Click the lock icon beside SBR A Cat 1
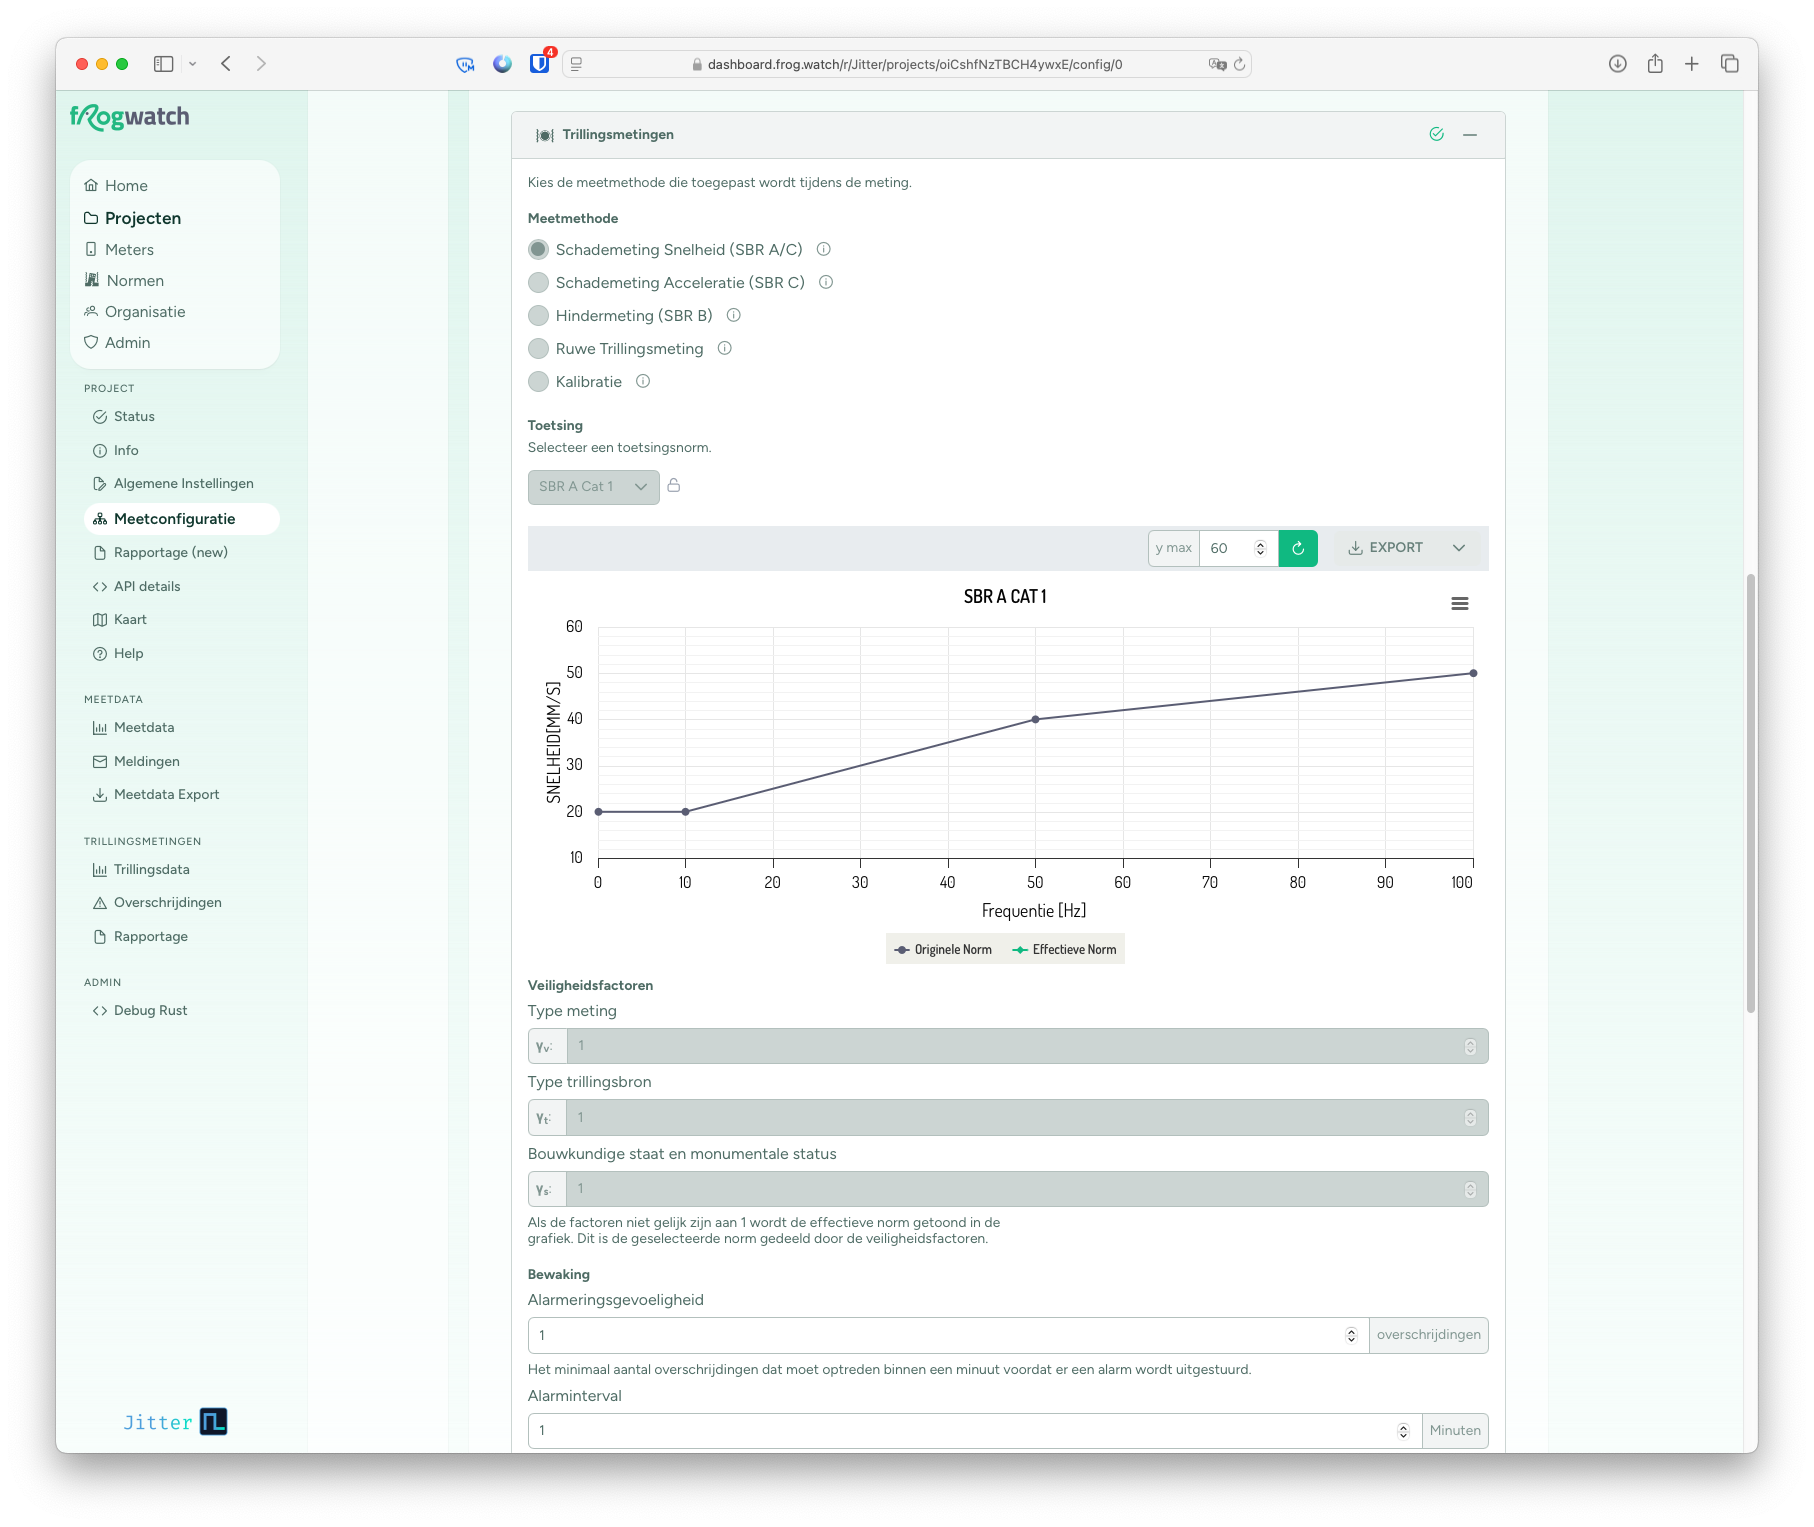This screenshot has height=1527, width=1814. 674,486
